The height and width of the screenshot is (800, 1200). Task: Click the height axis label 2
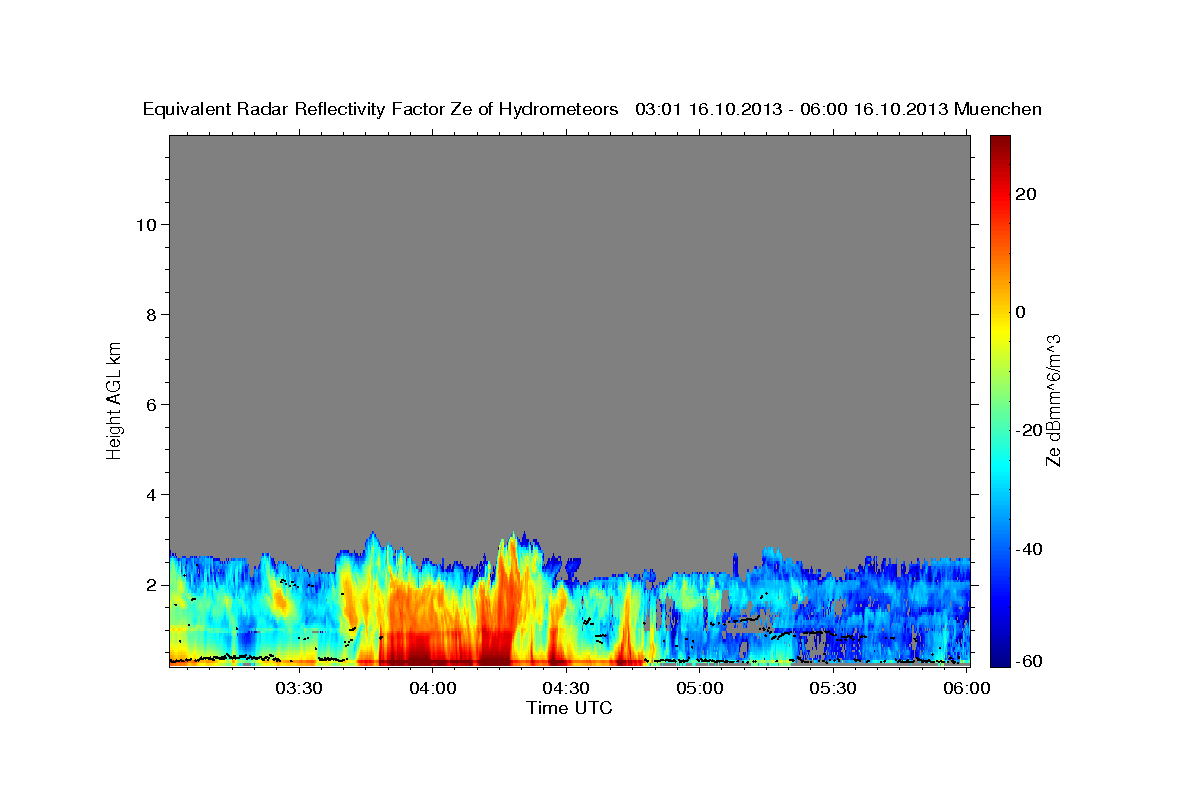151,585
